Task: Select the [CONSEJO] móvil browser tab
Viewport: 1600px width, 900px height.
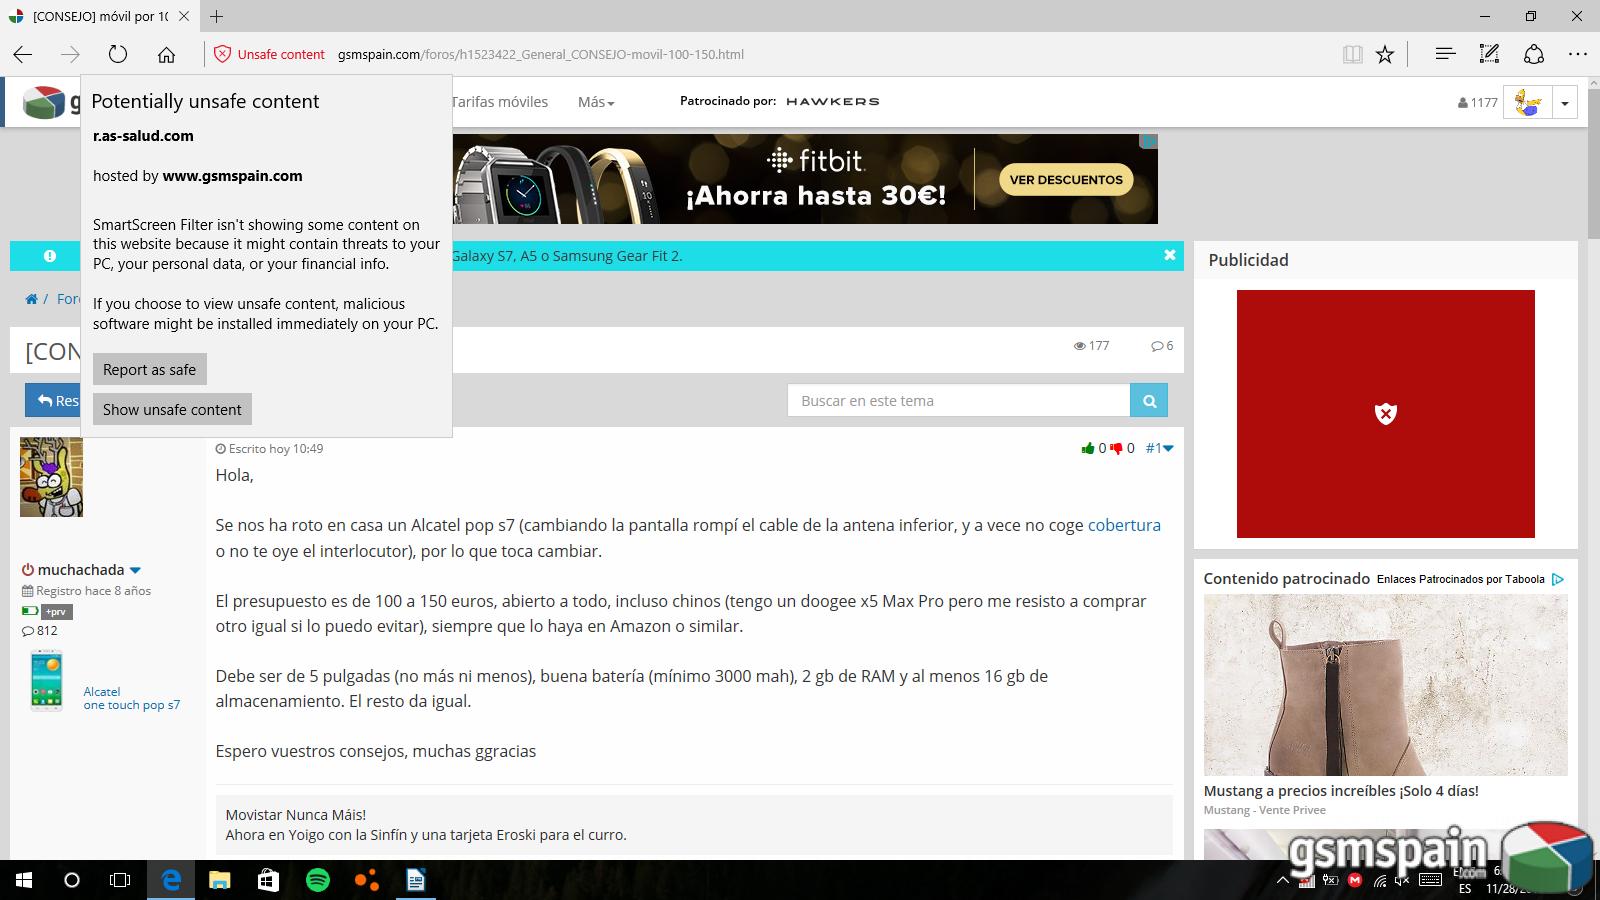Action: tap(100, 16)
